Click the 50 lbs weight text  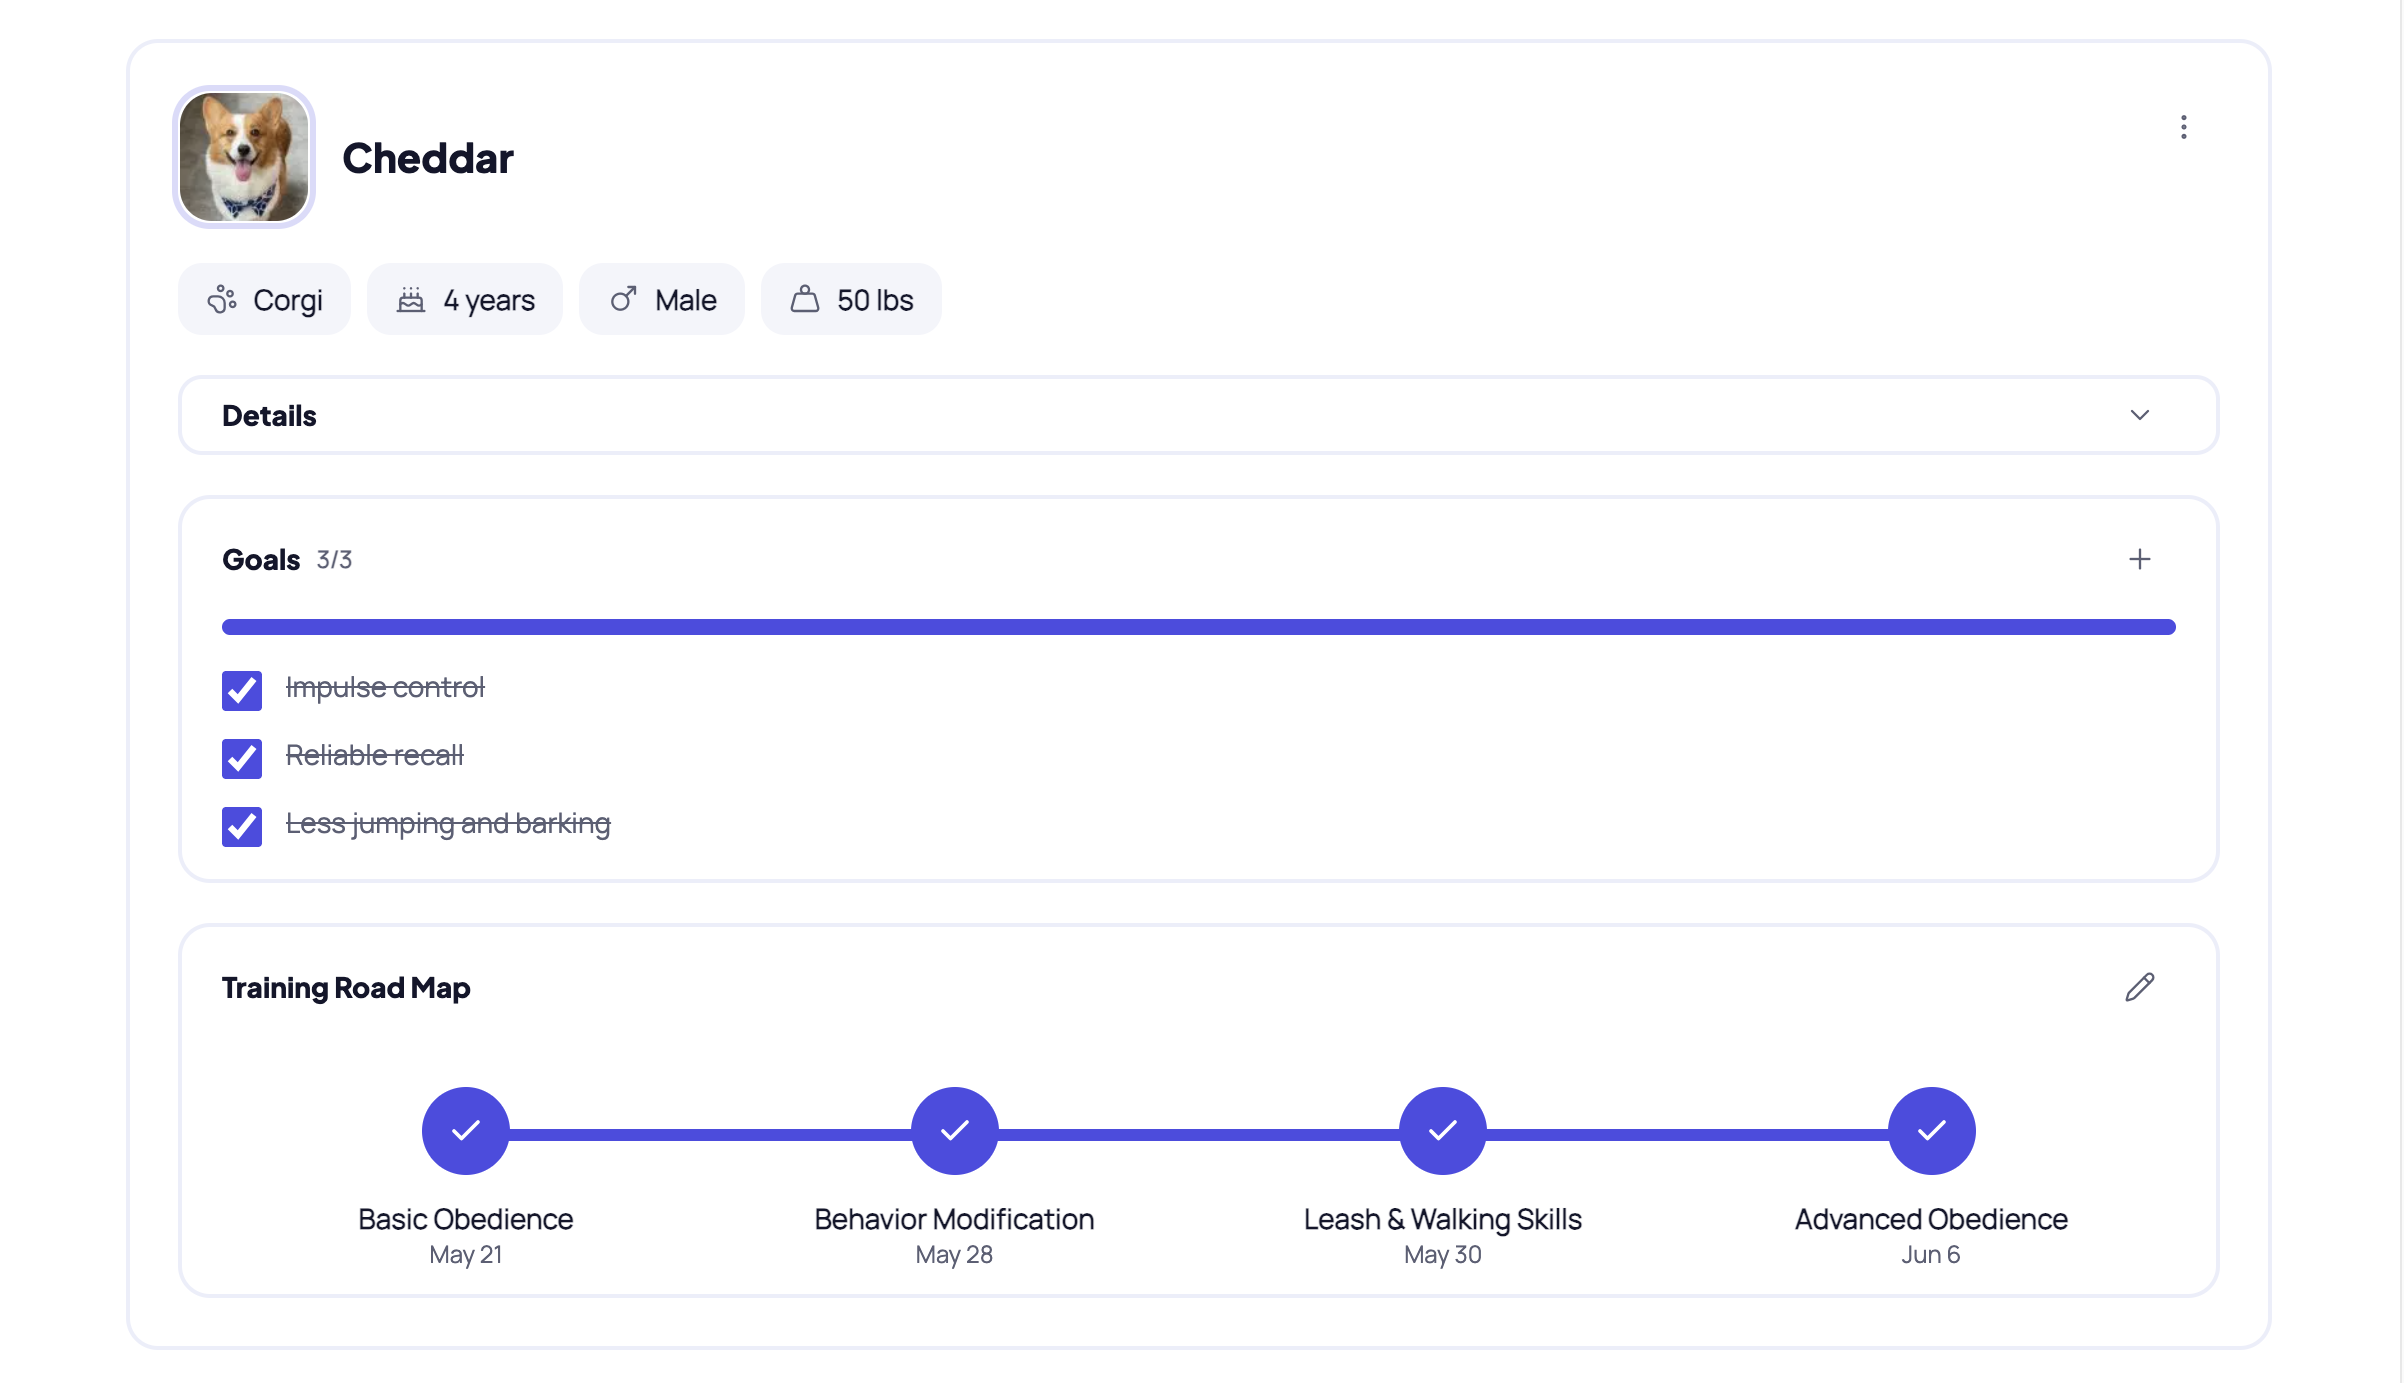pos(875,300)
